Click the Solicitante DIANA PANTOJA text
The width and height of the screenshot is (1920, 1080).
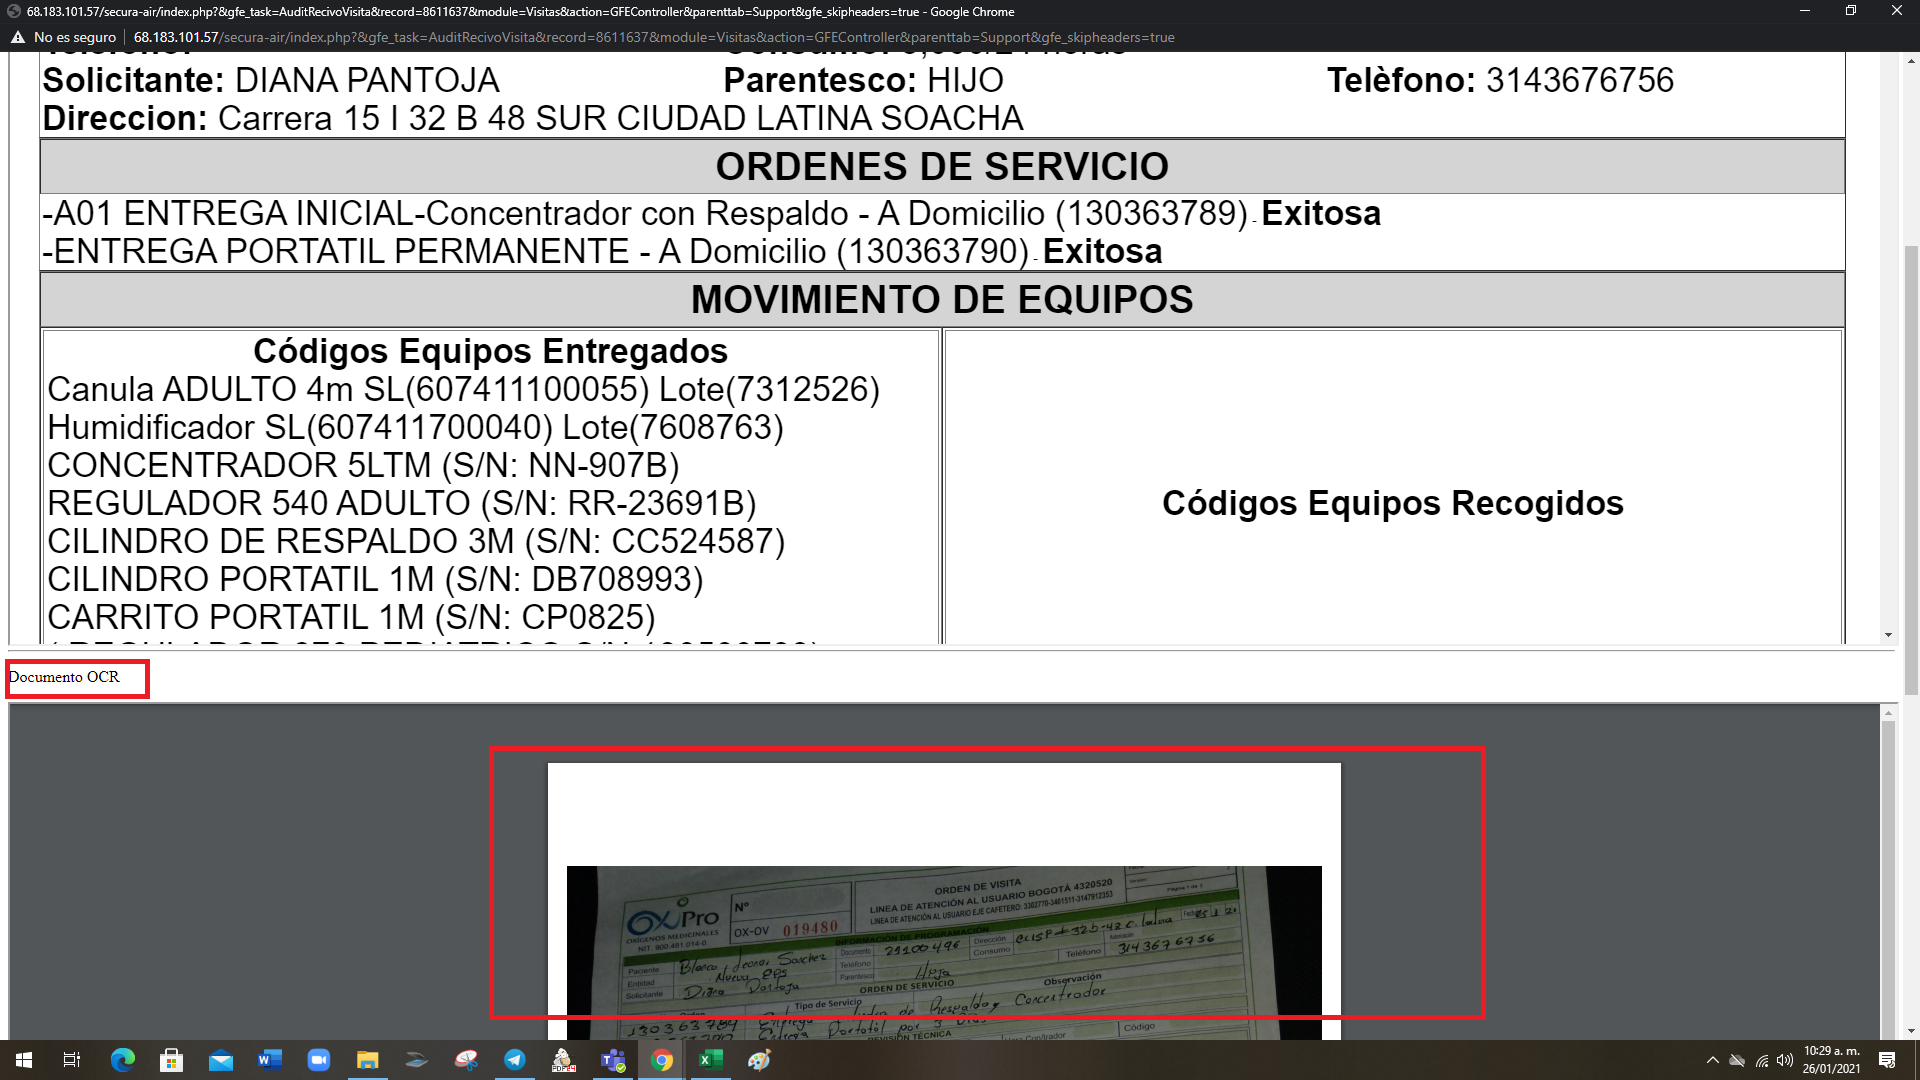(x=271, y=80)
